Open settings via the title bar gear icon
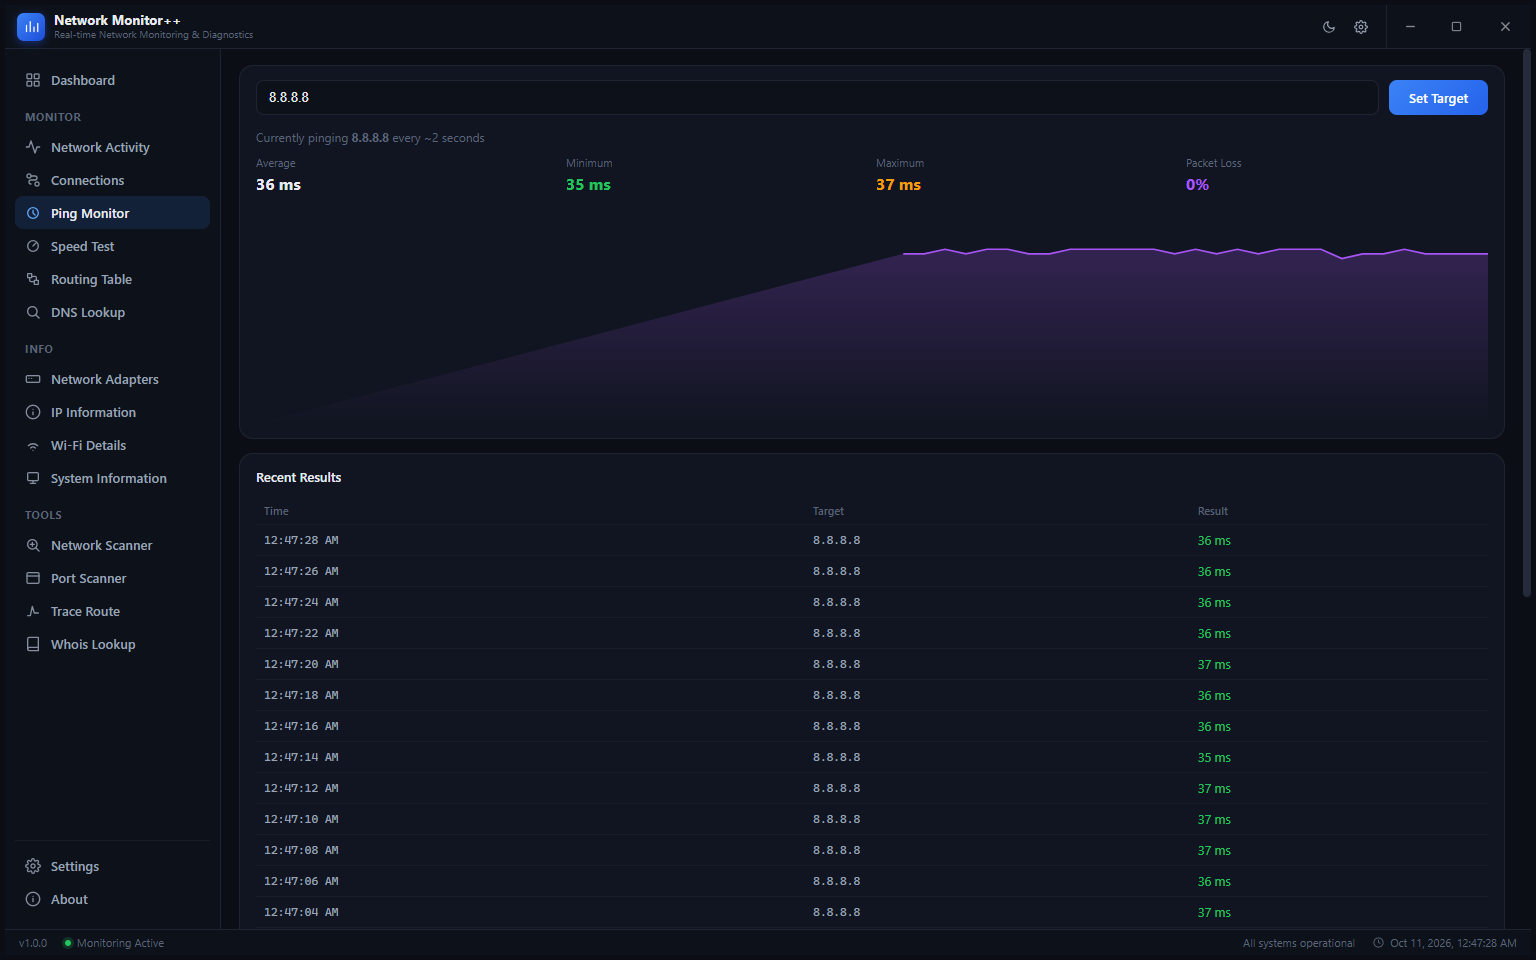1536x960 pixels. pyautogui.click(x=1361, y=27)
